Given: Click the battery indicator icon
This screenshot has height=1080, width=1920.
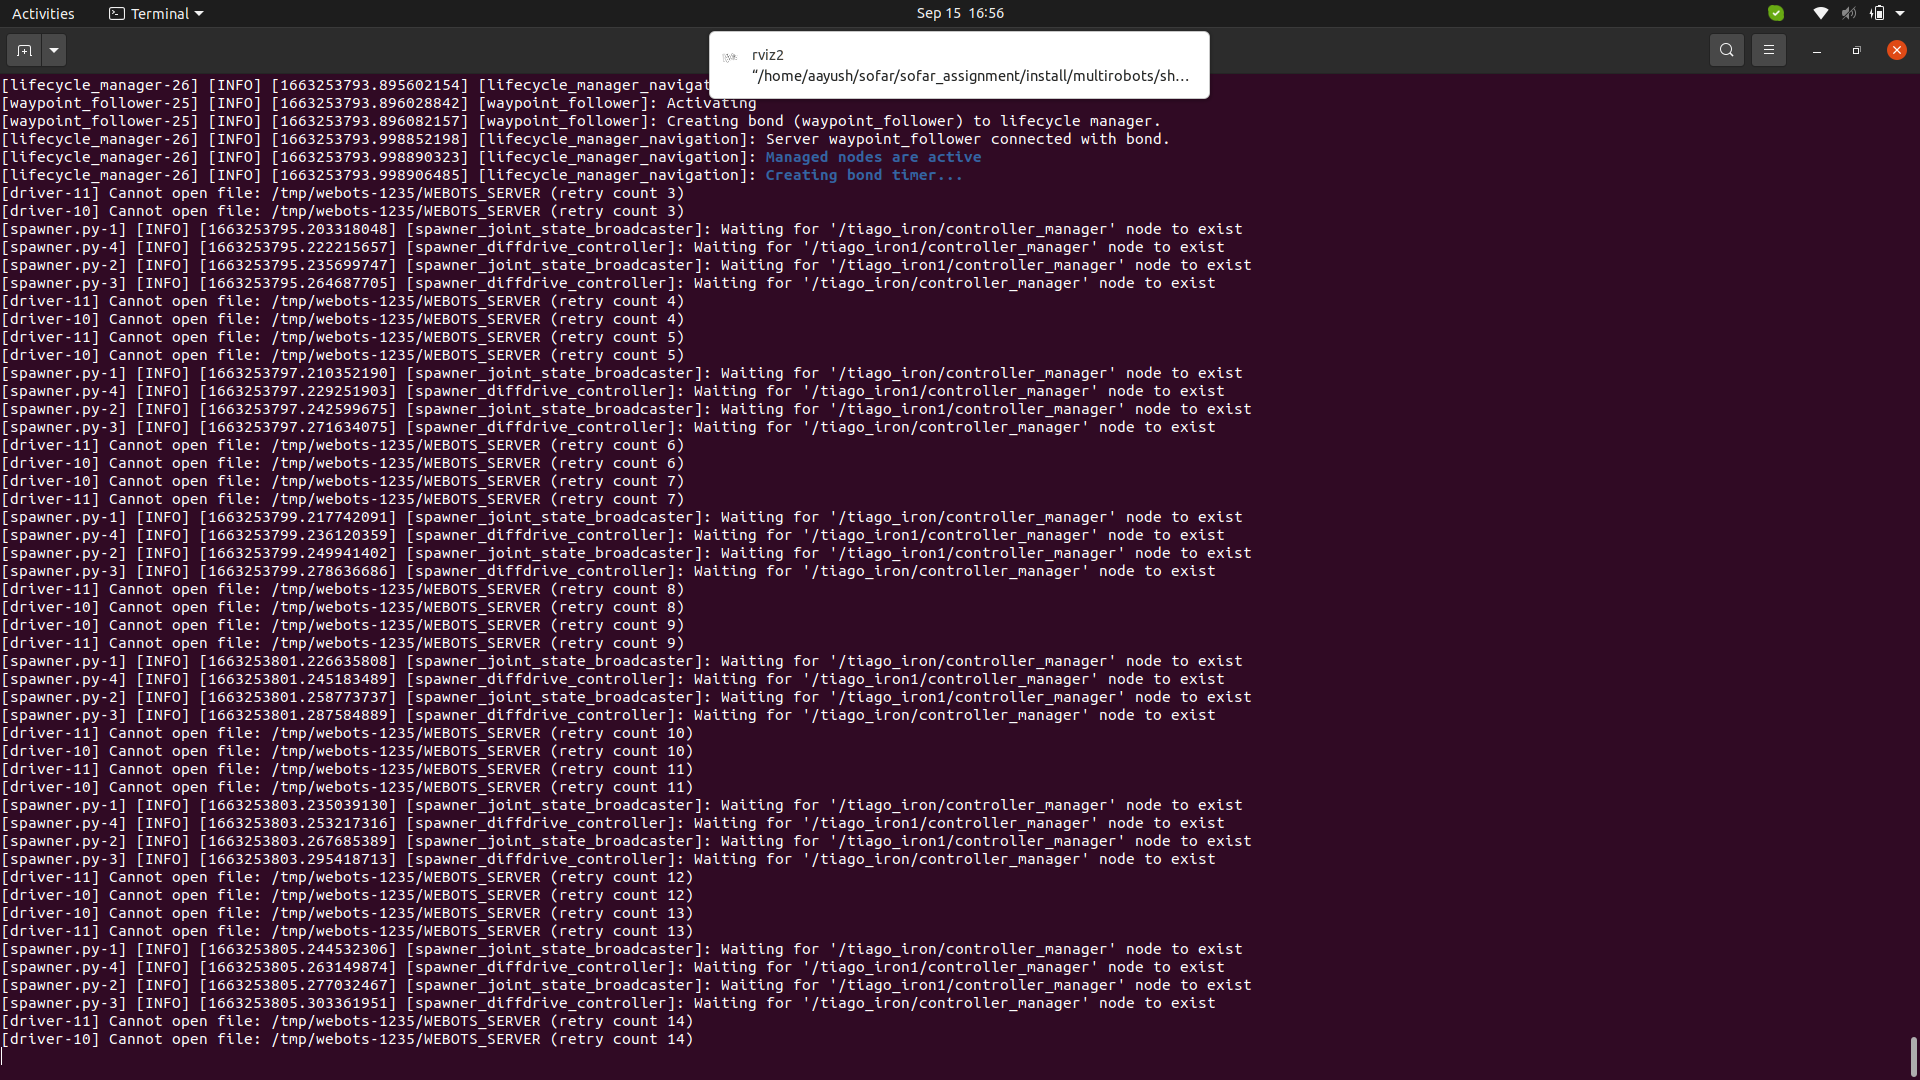Looking at the screenshot, I should point(1876,13).
